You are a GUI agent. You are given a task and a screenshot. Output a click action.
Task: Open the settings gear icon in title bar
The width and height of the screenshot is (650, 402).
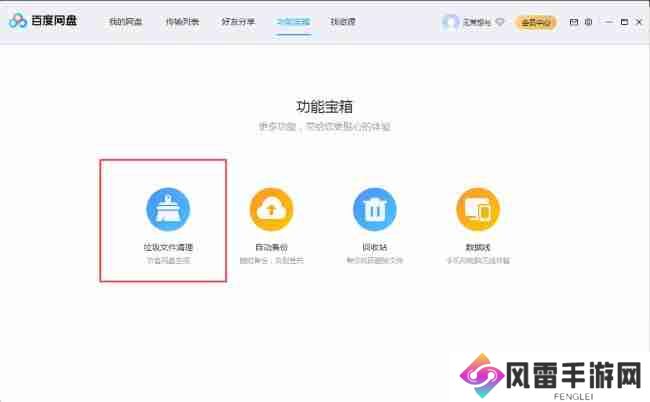(588, 22)
